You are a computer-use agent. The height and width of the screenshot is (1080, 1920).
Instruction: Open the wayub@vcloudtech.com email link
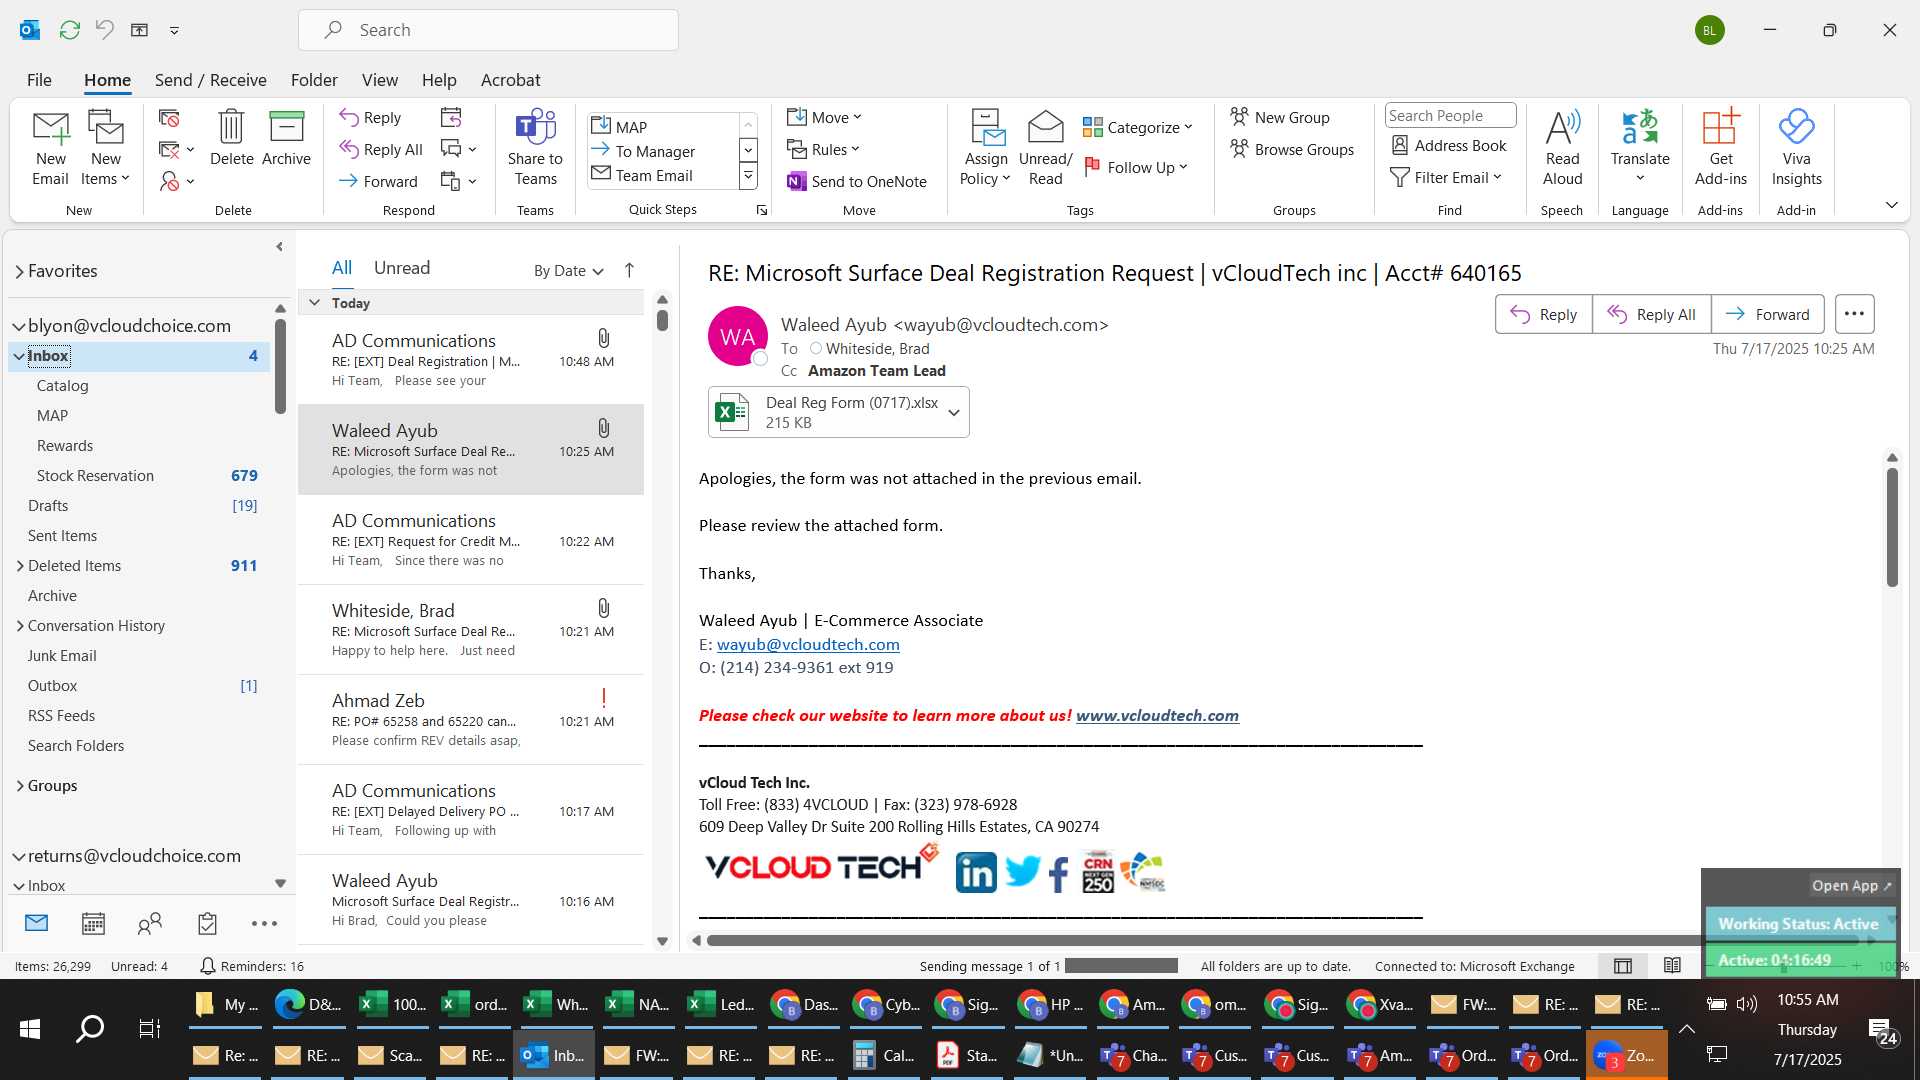tap(808, 645)
